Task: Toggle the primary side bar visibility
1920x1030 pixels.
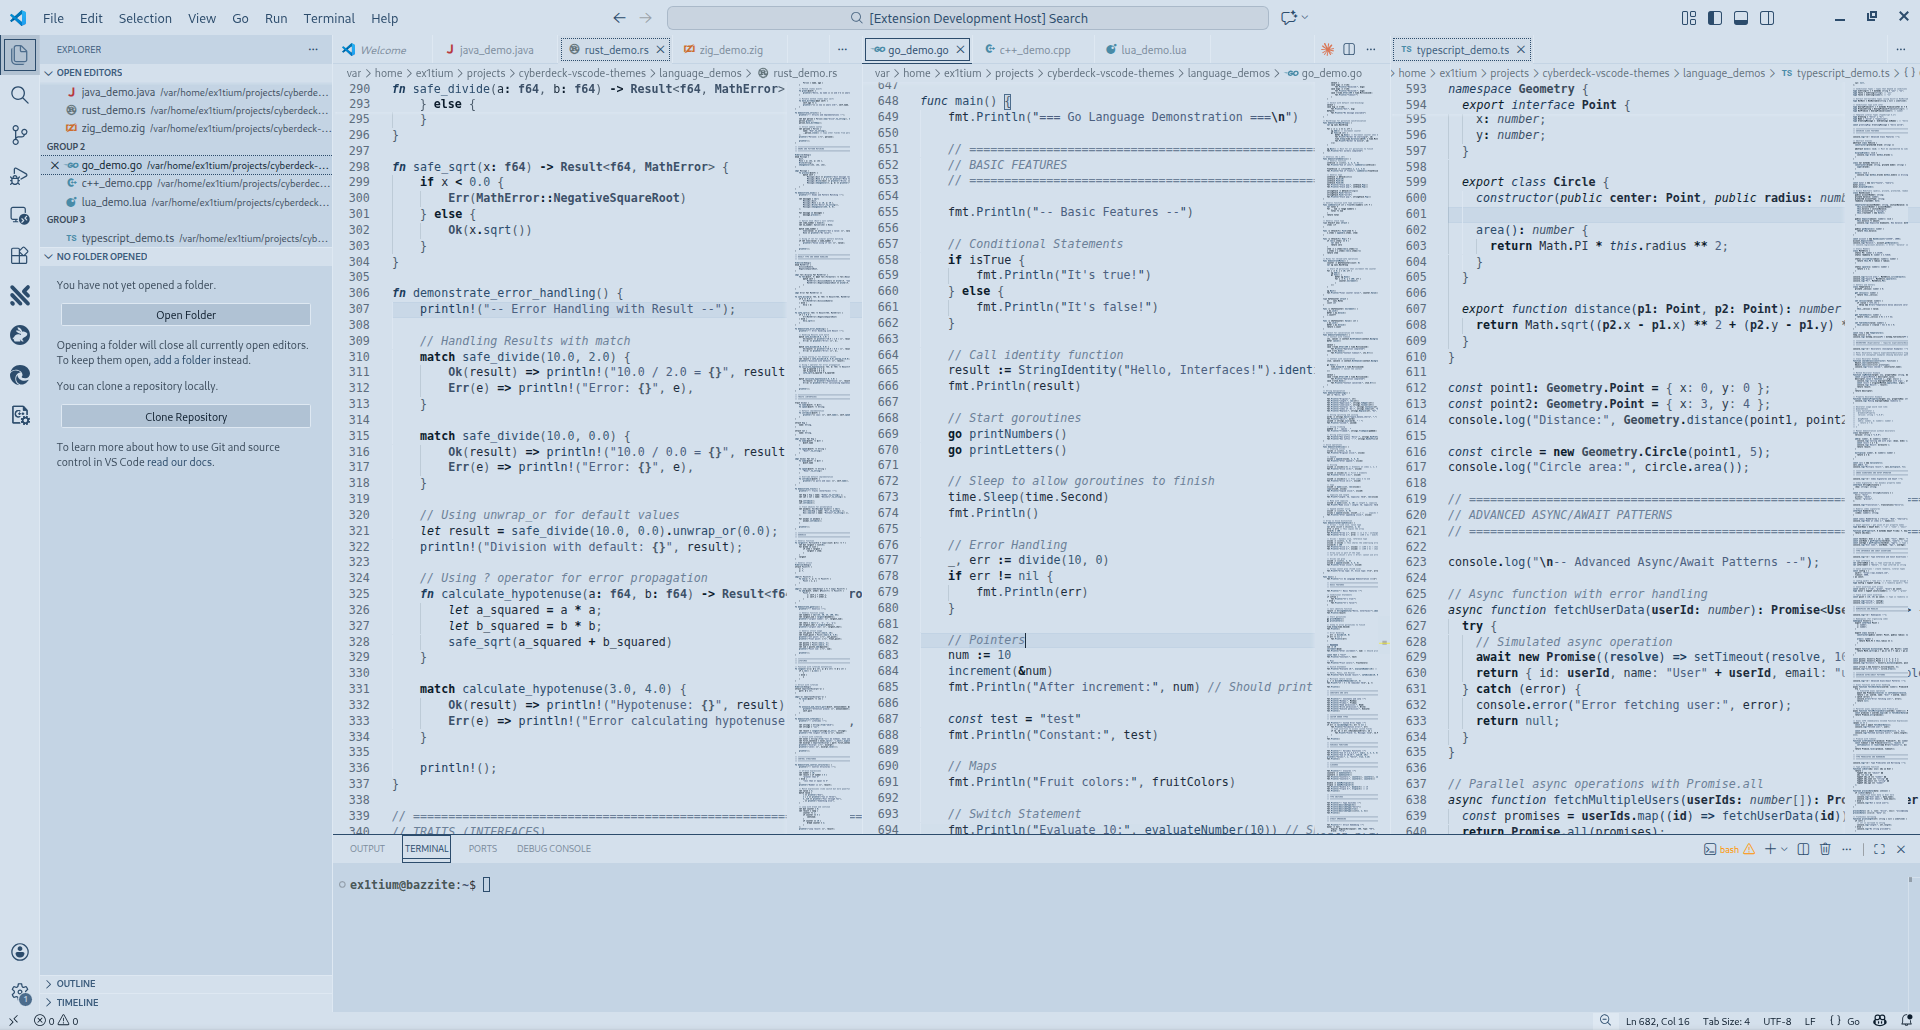Action: pyautogui.click(x=1714, y=17)
